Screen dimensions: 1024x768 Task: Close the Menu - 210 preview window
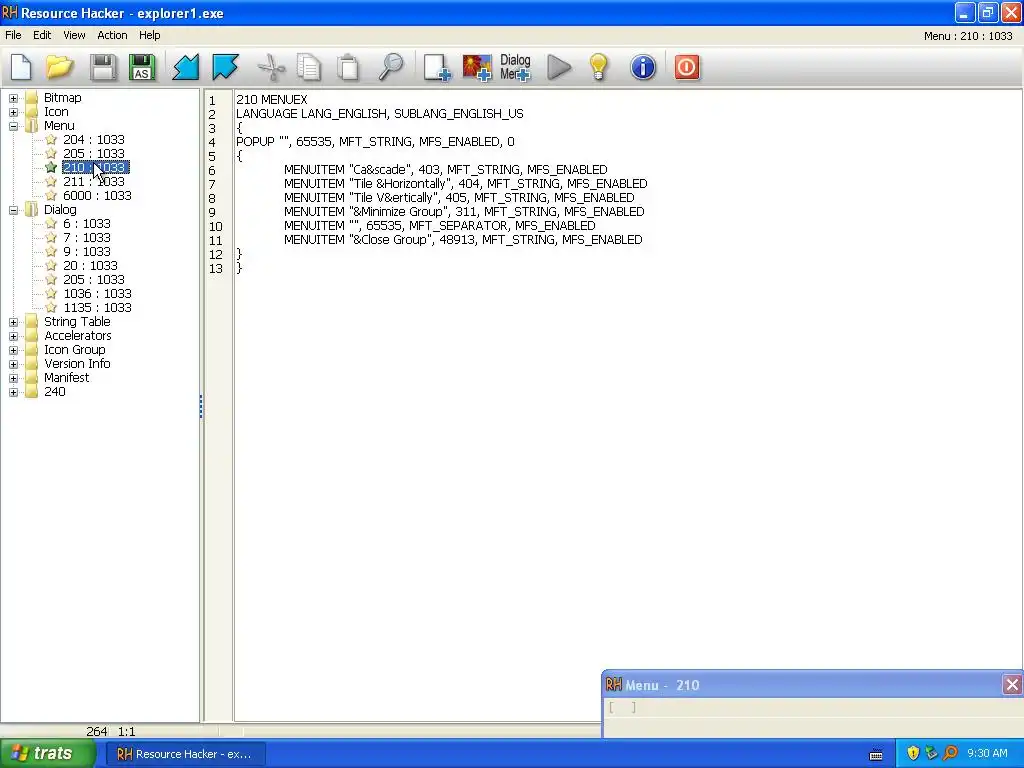click(x=1012, y=684)
